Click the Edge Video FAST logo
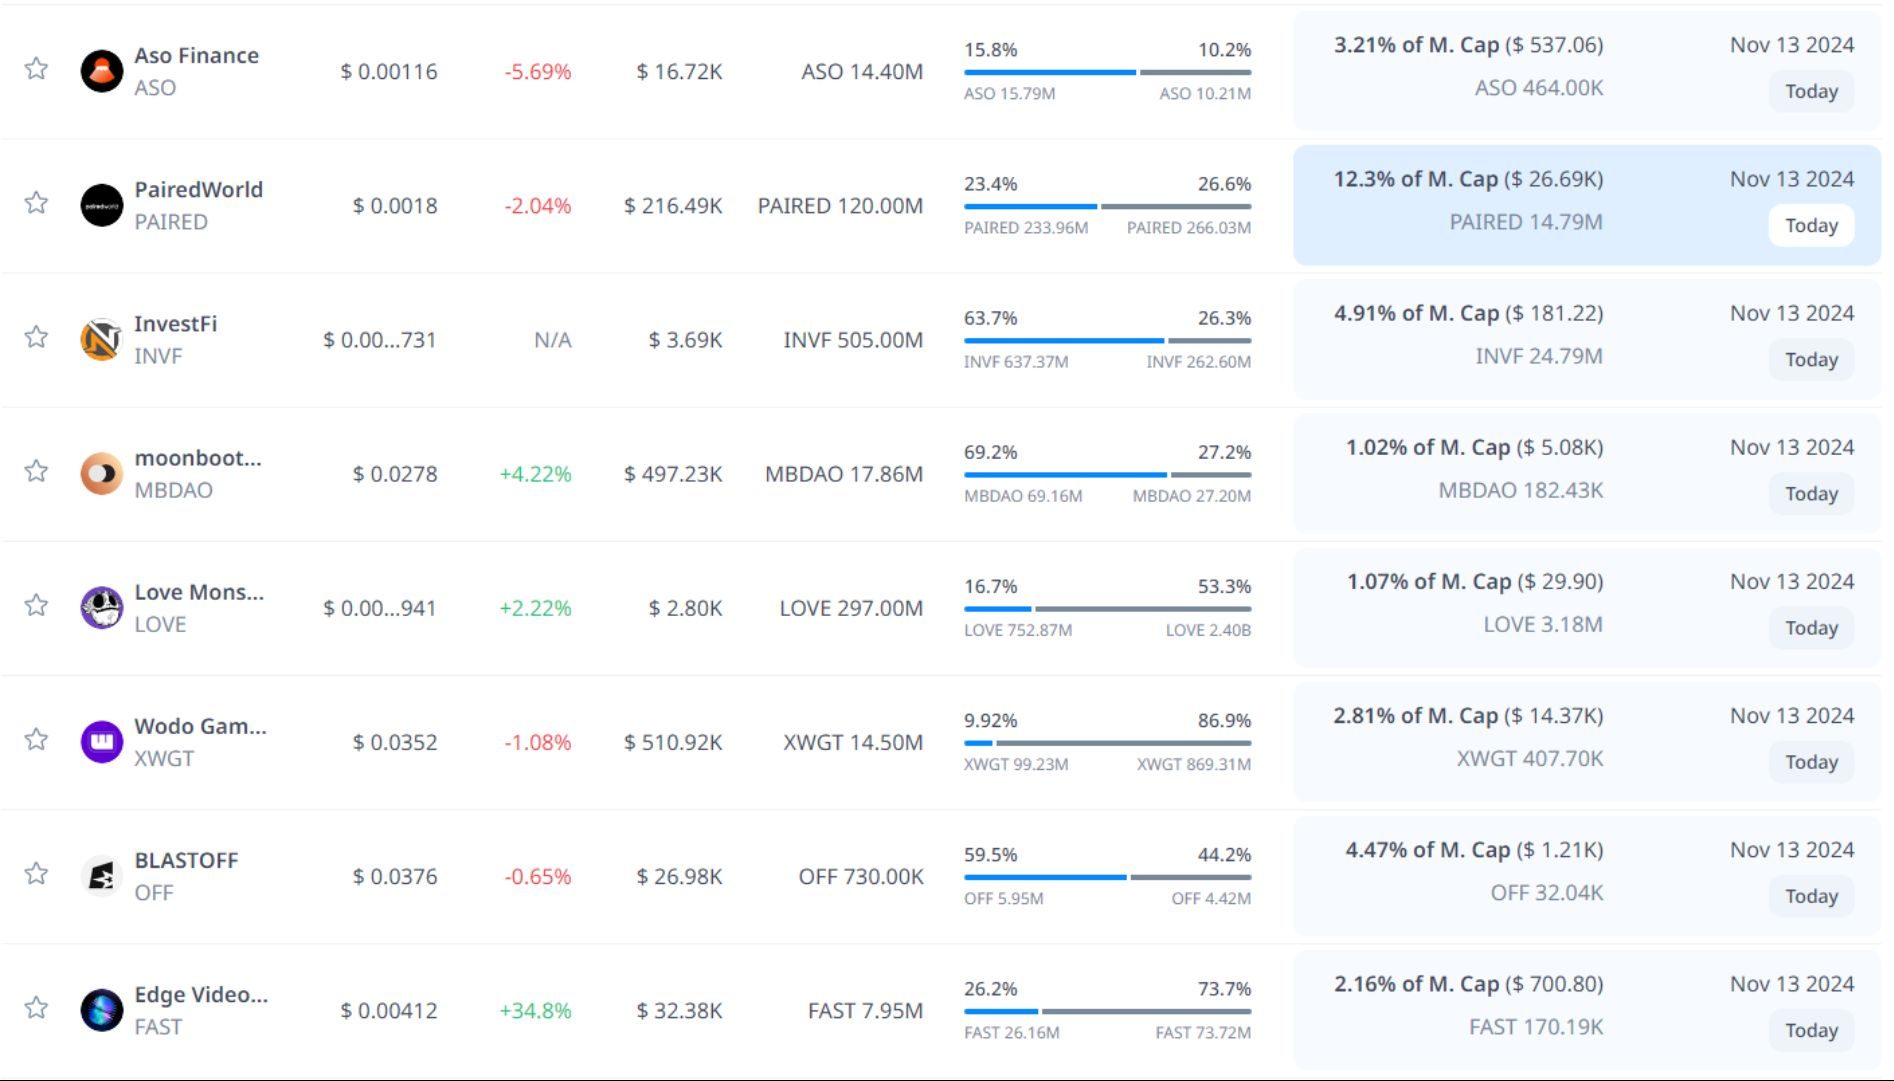 101,1010
